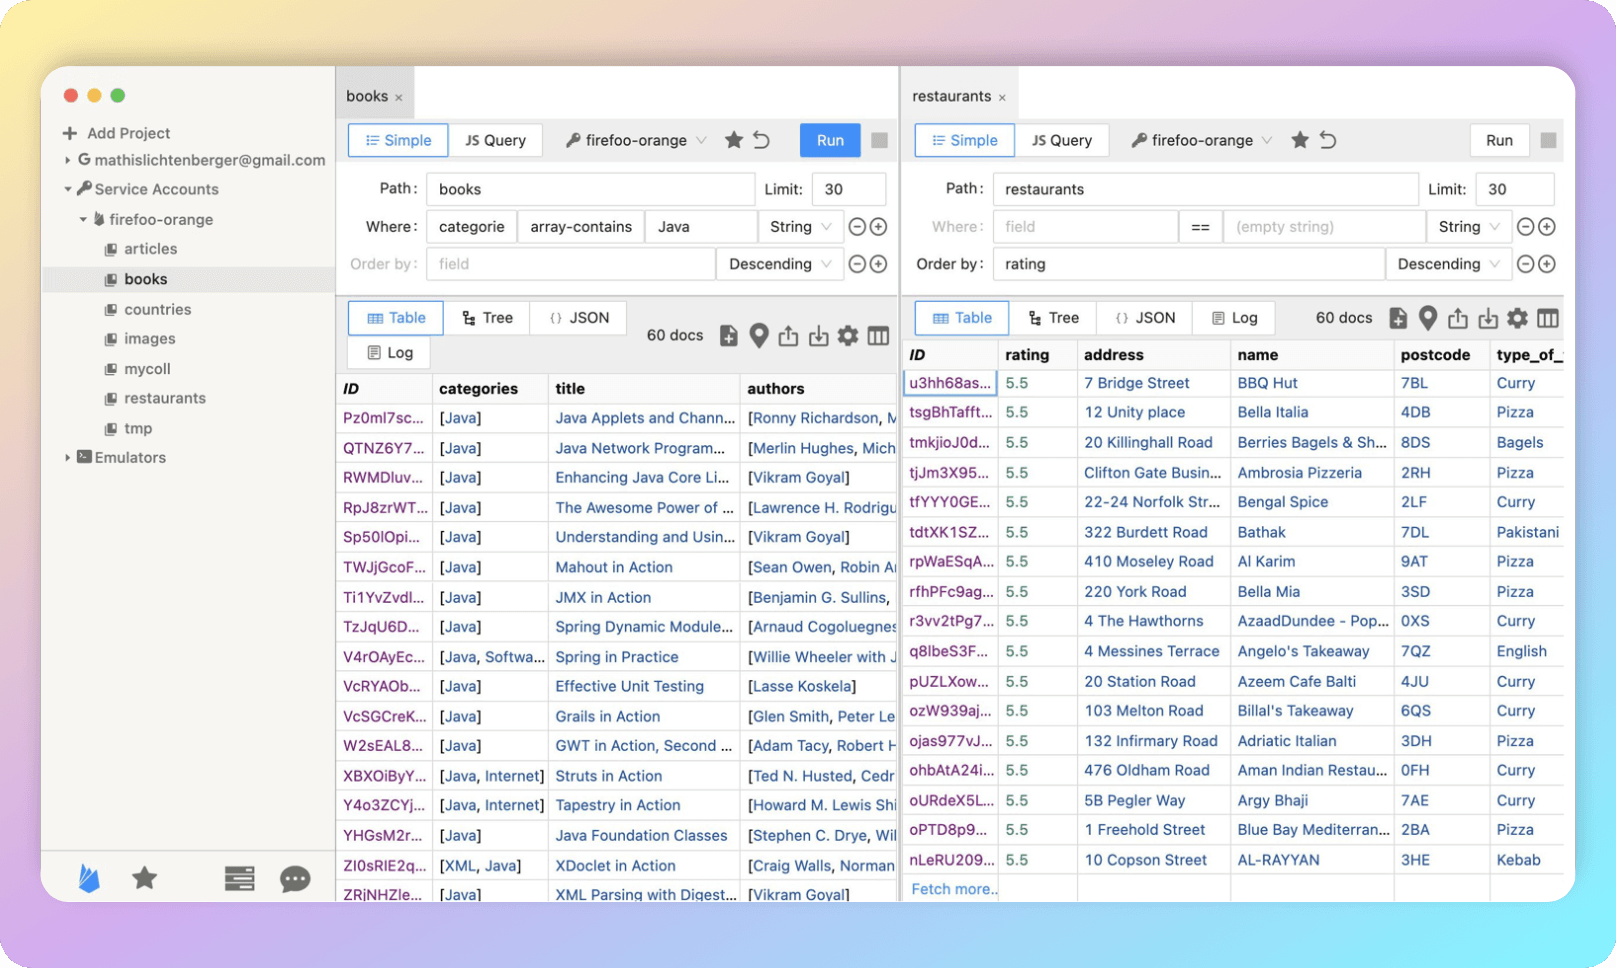Import books data with download icon
Viewport: 1616px width, 968px height.
[x=819, y=336]
